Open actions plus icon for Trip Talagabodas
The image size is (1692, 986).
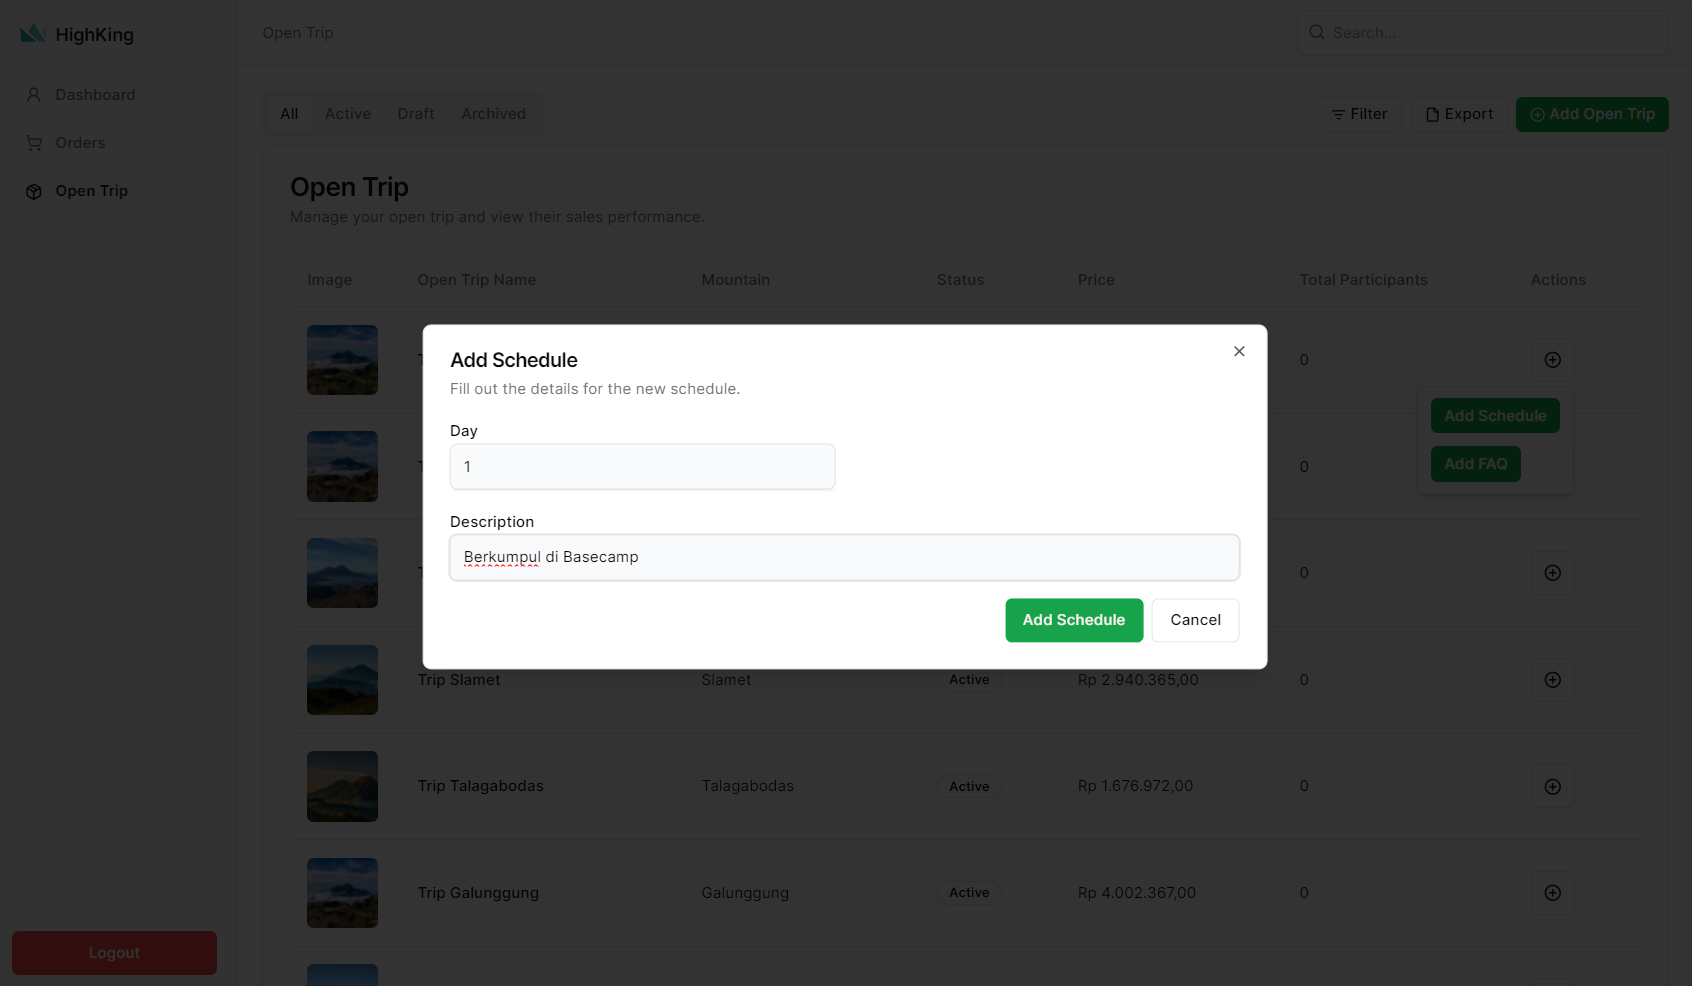(1552, 787)
